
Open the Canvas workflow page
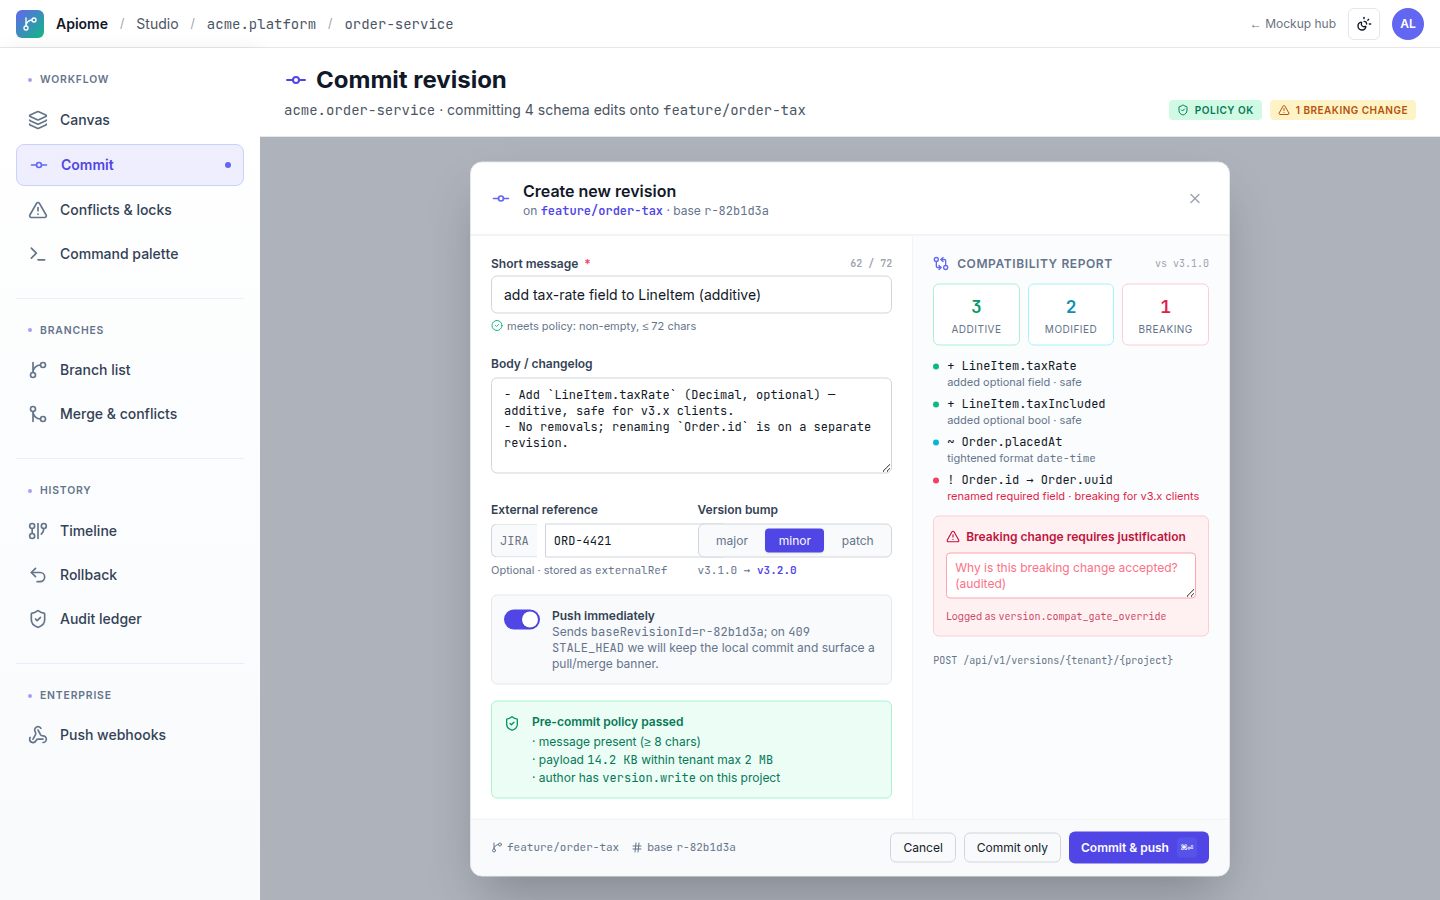tap(130, 120)
